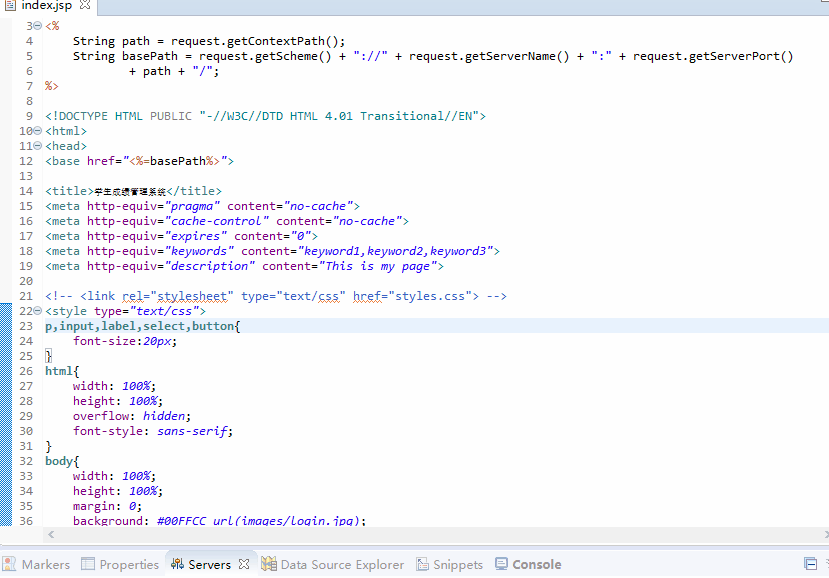This screenshot has width=829, height=578.
Task: Click line number 20 in gutter
Action: click(26, 281)
